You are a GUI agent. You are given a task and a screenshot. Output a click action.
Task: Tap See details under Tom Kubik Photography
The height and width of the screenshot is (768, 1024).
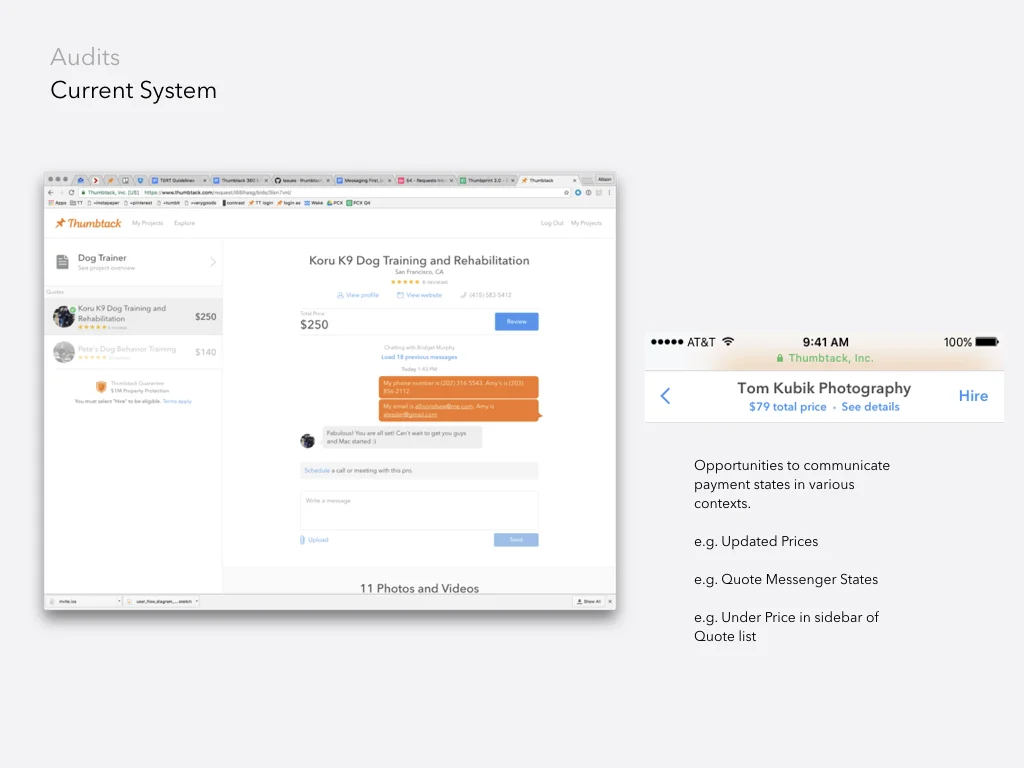pyautogui.click(x=870, y=407)
